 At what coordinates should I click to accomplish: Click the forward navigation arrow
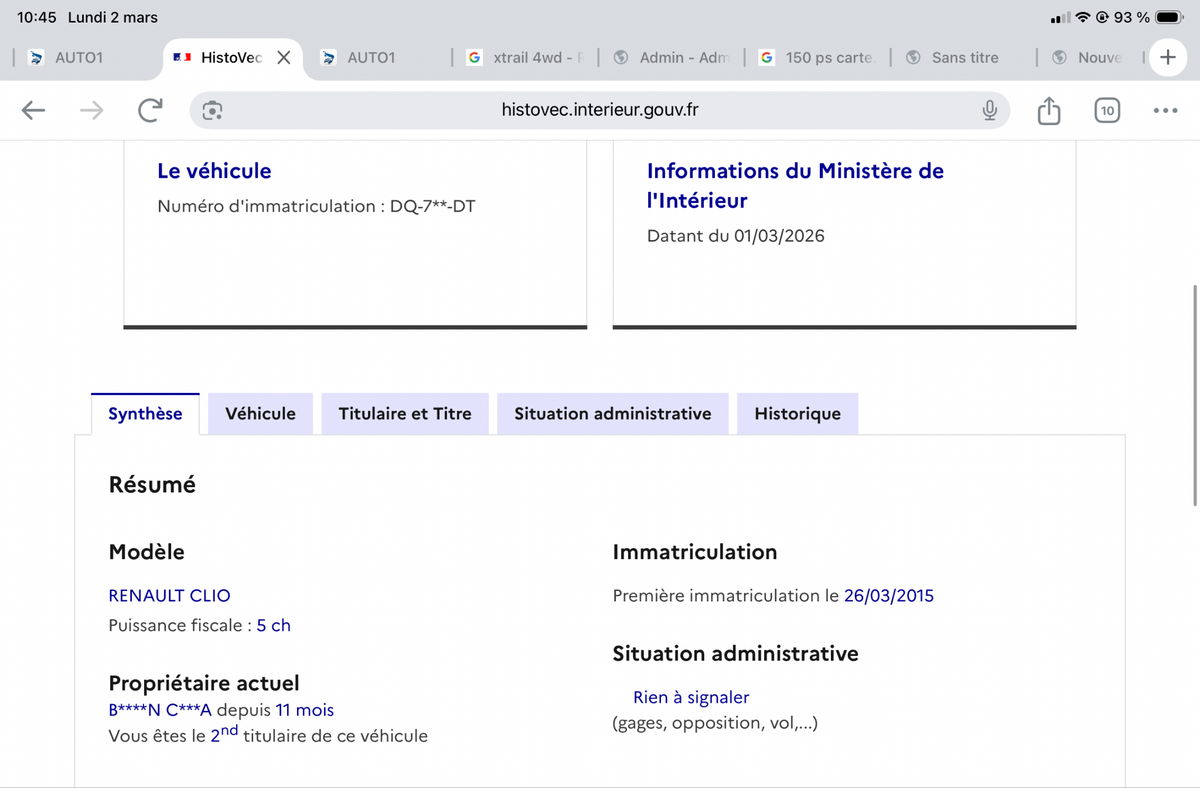click(x=91, y=110)
